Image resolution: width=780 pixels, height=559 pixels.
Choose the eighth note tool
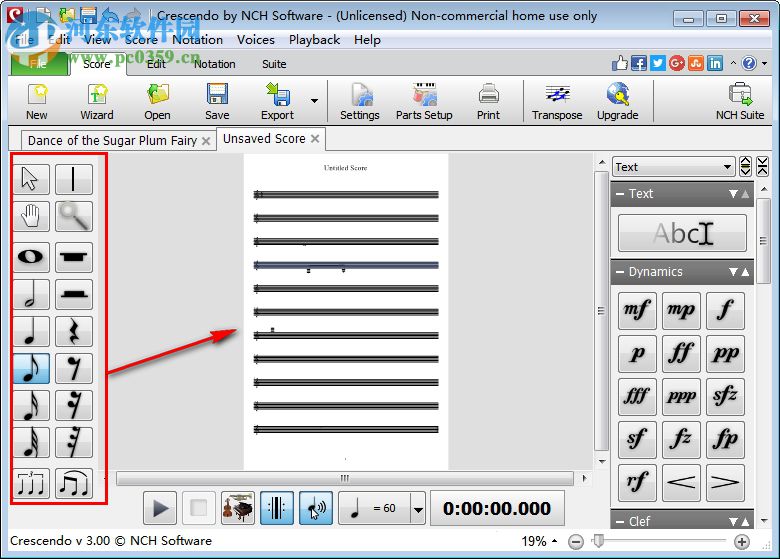pos(31,369)
